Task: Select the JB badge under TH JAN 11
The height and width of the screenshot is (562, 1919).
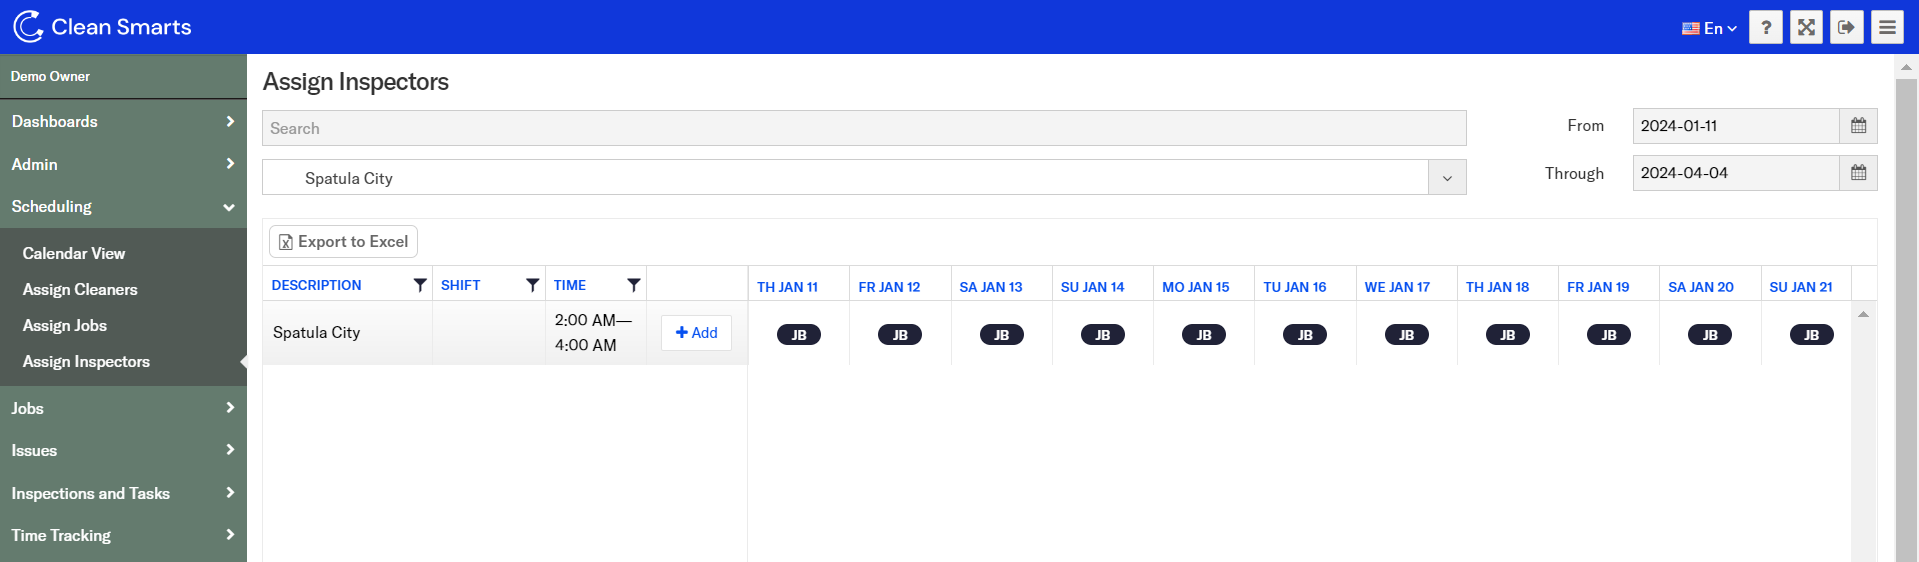Action: pyautogui.click(x=798, y=335)
